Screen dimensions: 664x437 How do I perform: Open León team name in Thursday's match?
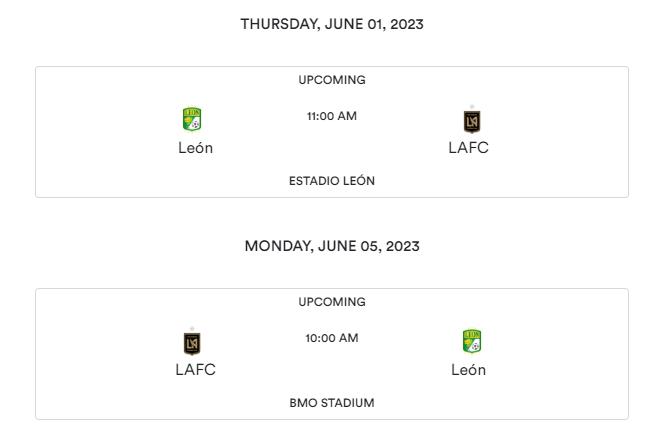(195, 148)
